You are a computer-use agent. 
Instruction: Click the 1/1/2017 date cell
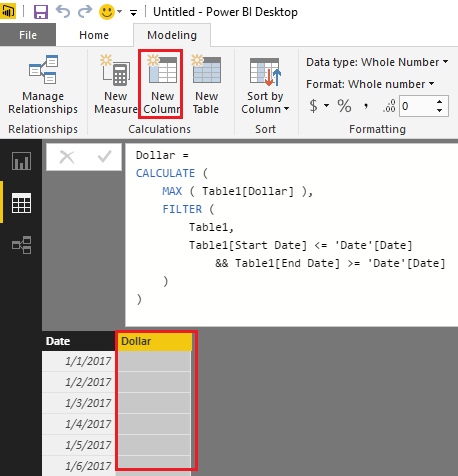79,361
